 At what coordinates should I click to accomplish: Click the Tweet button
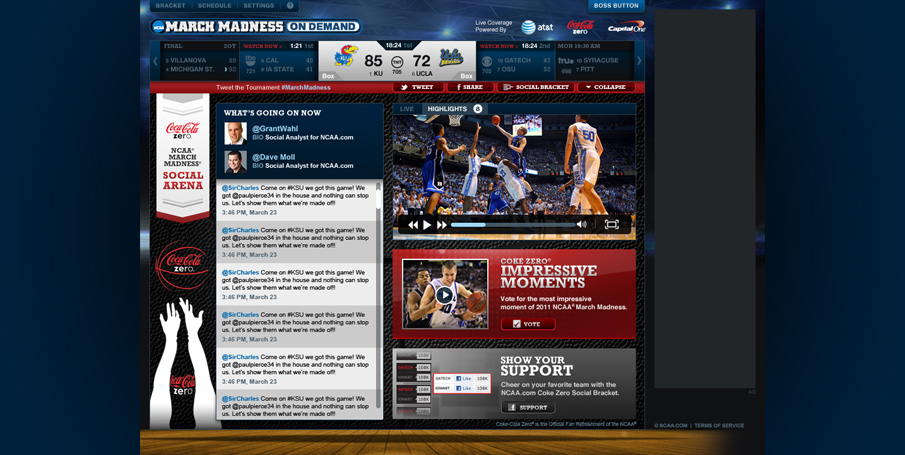(418, 87)
